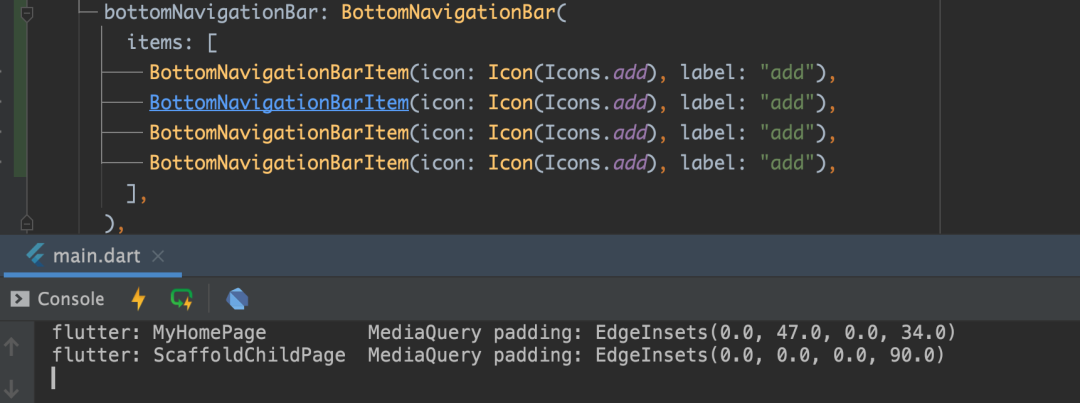
Task: Close the main.dart run tab
Action: 158,257
